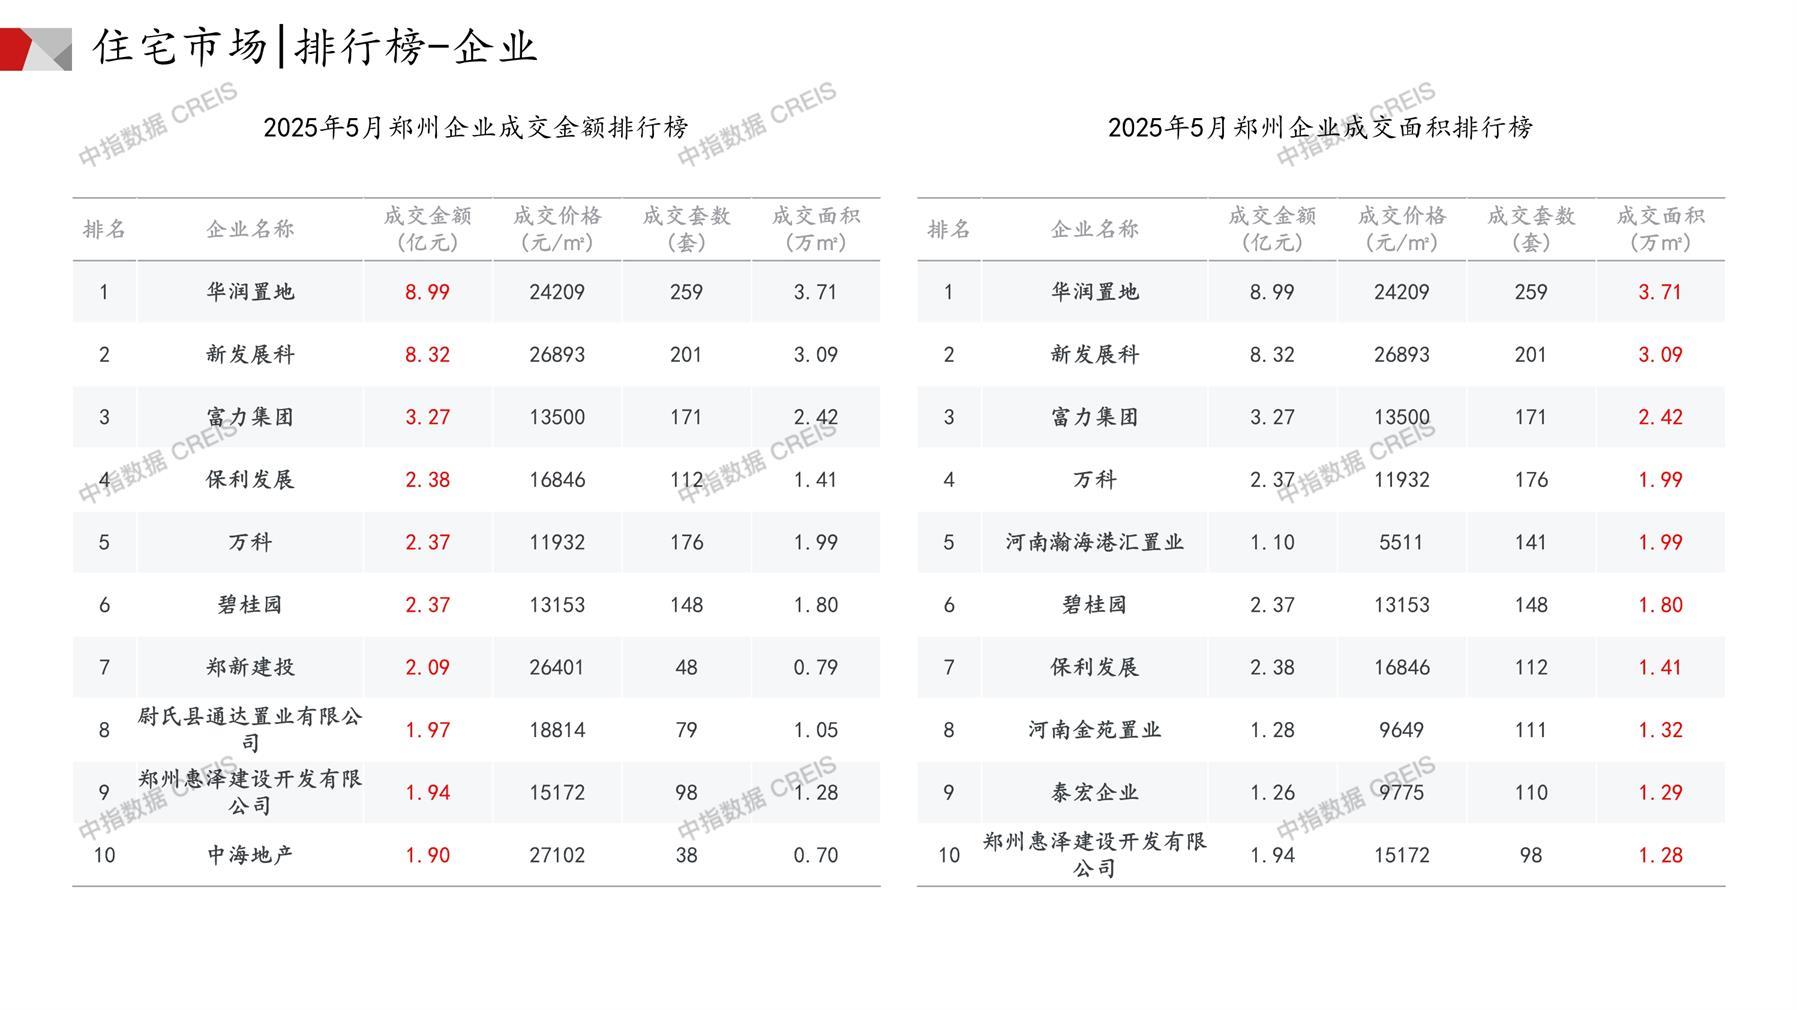
Task: Click the 尉氏县通达置业有限公司 cell
Action: [x=250, y=729]
